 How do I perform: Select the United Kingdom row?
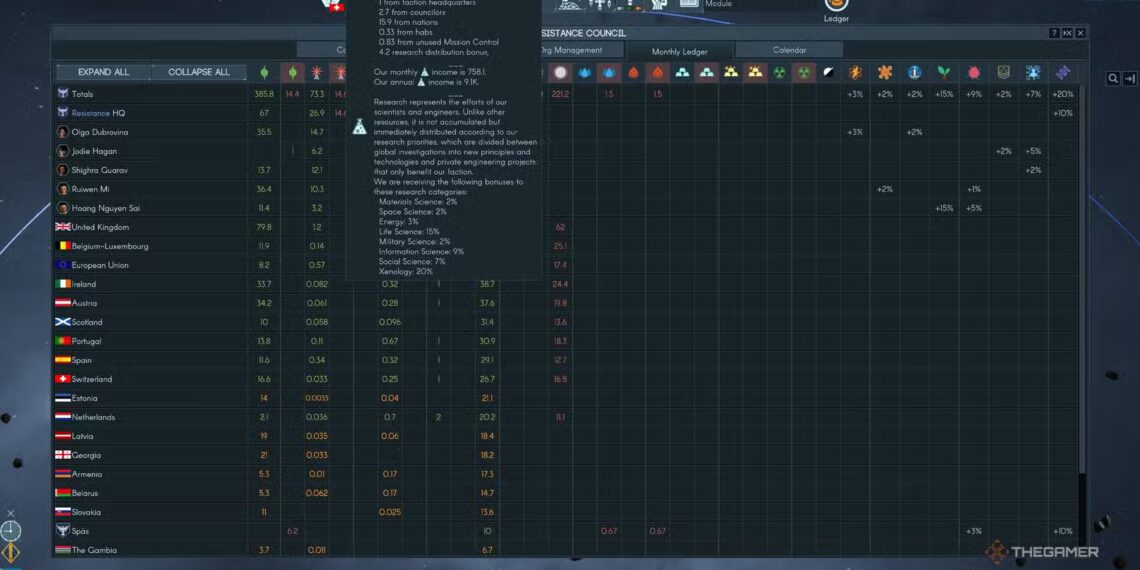tap(566, 227)
